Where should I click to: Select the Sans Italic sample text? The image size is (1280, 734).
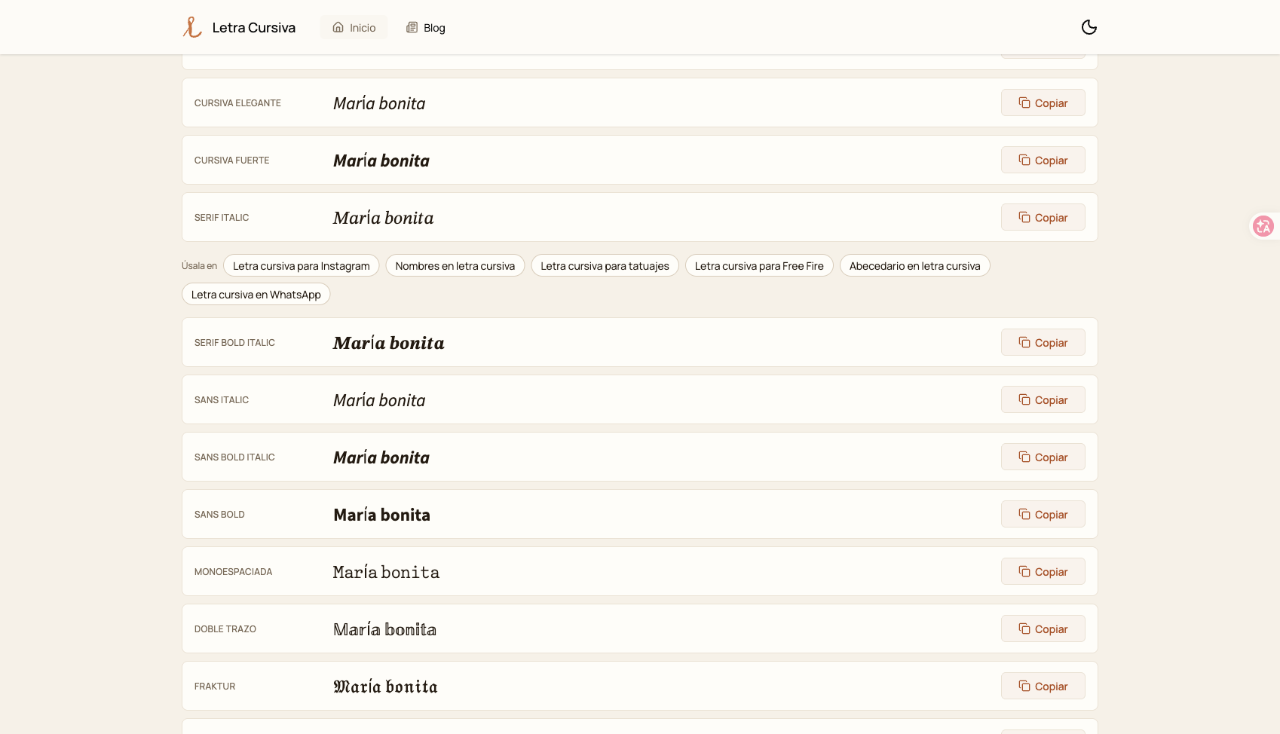click(379, 400)
